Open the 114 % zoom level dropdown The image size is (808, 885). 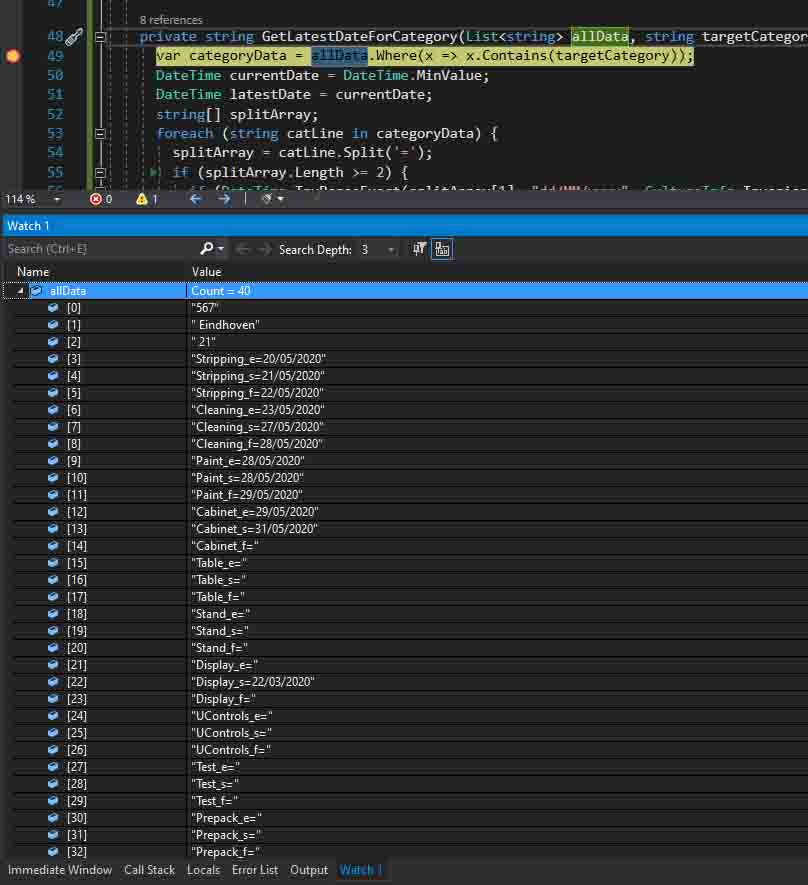56,199
